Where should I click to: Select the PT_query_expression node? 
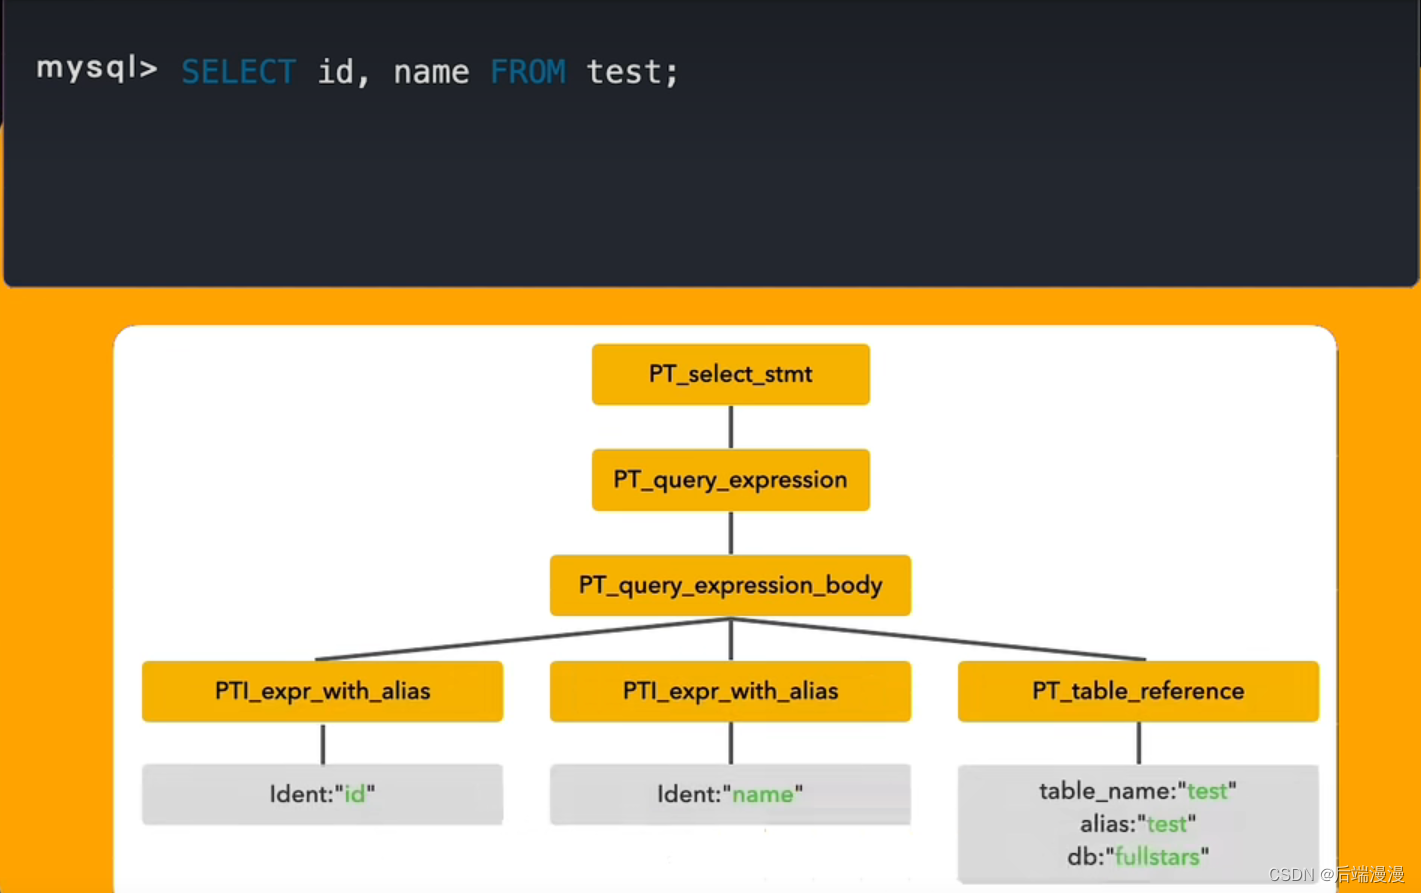(x=730, y=480)
